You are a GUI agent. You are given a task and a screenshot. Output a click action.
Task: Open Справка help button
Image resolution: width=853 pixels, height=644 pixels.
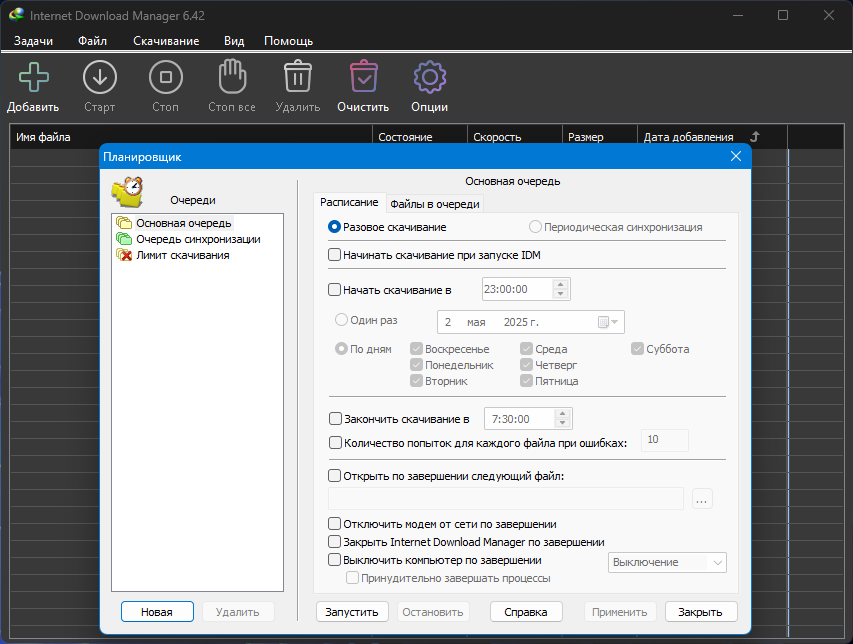pos(526,612)
